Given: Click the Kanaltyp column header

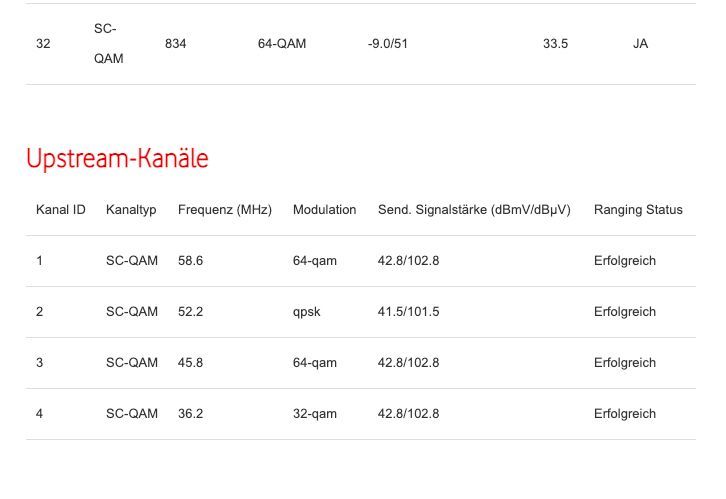Looking at the screenshot, I should (131, 210).
